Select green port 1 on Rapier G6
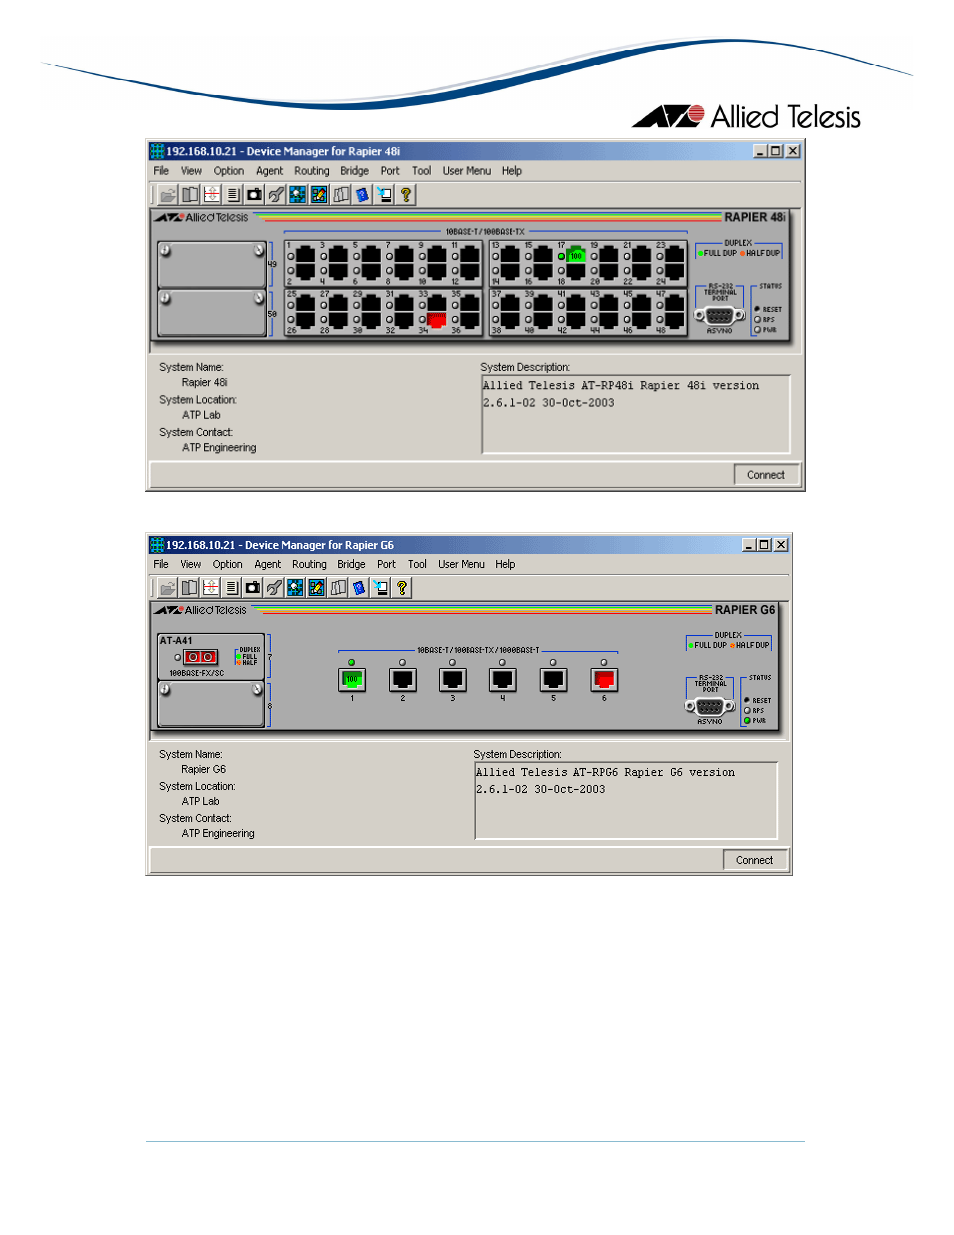Viewport: 954px width, 1235px height. [x=352, y=680]
